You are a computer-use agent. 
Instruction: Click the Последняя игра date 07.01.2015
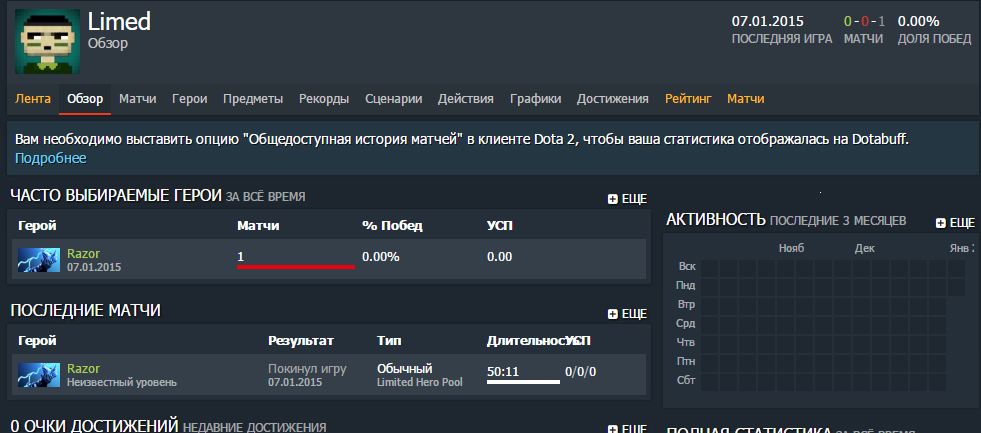point(768,21)
